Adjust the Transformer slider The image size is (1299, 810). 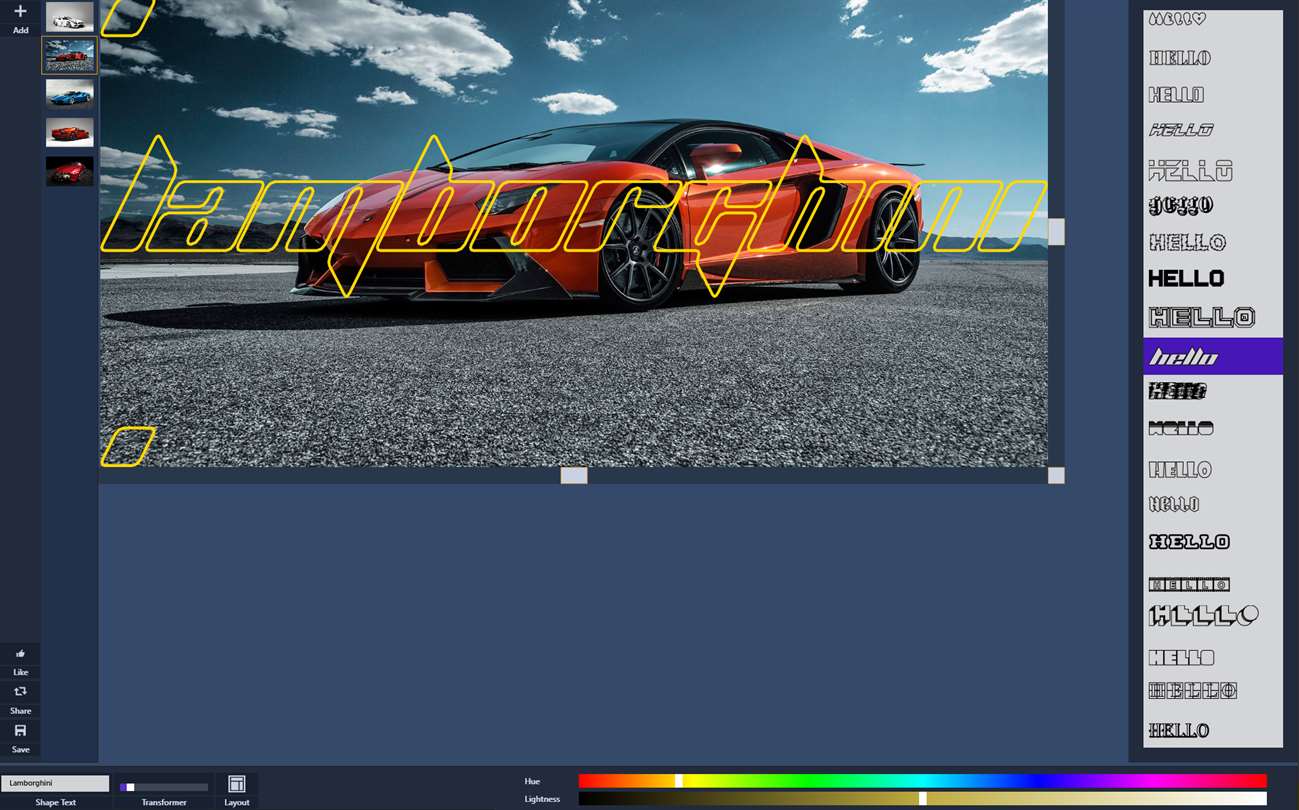(x=164, y=787)
